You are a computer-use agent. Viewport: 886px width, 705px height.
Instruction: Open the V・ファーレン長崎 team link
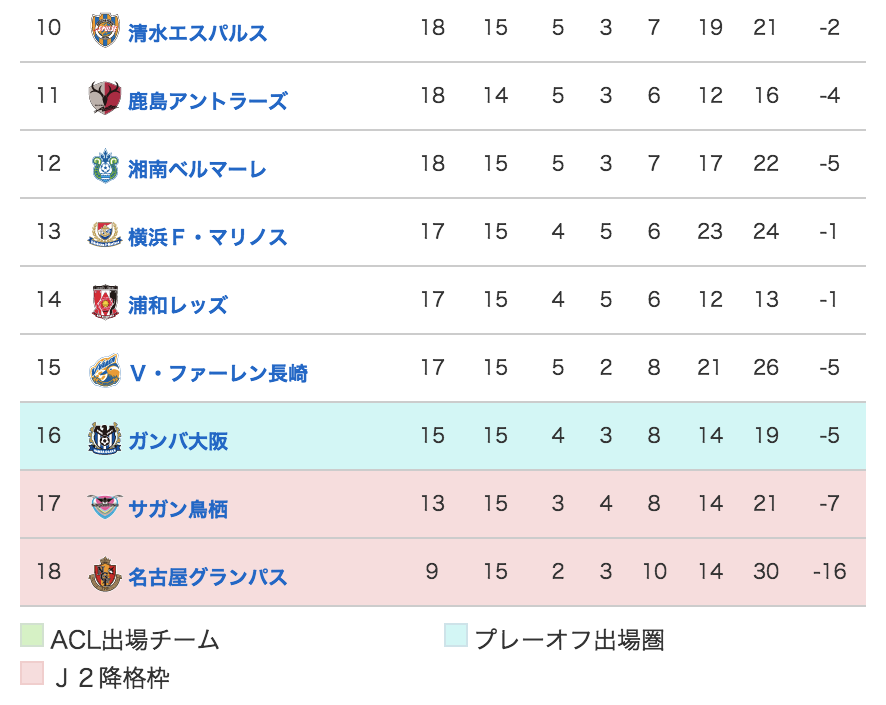(218, 373)
